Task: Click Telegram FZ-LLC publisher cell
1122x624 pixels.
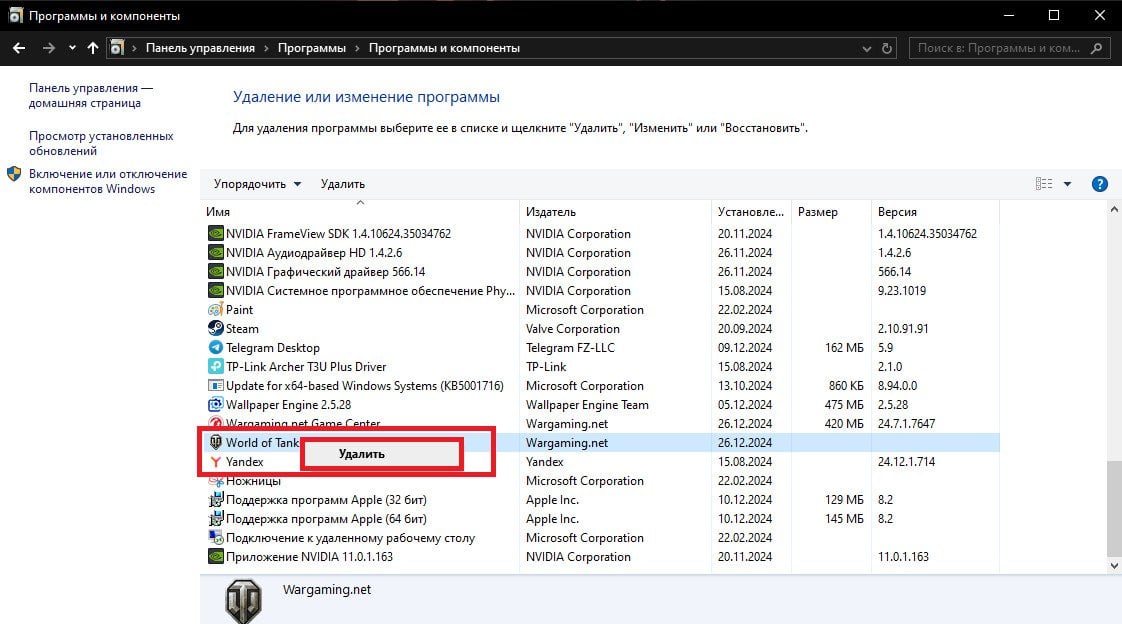Action: click(570, 348)
